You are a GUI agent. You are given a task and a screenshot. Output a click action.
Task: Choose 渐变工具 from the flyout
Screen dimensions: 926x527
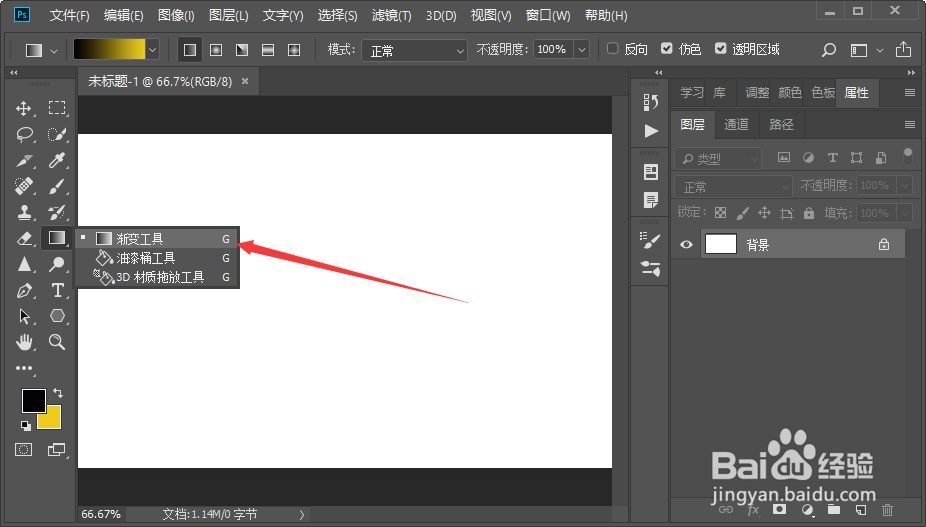pos(157,239)
